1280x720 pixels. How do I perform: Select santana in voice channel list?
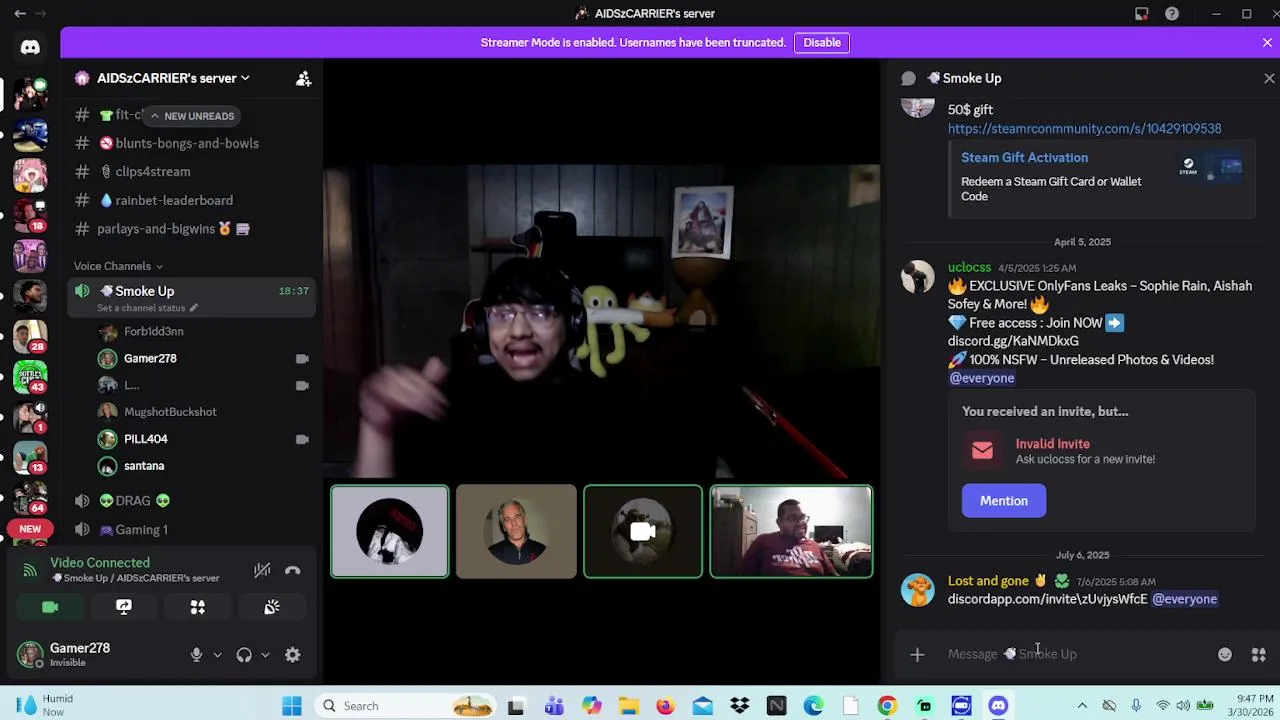point(144,466)
